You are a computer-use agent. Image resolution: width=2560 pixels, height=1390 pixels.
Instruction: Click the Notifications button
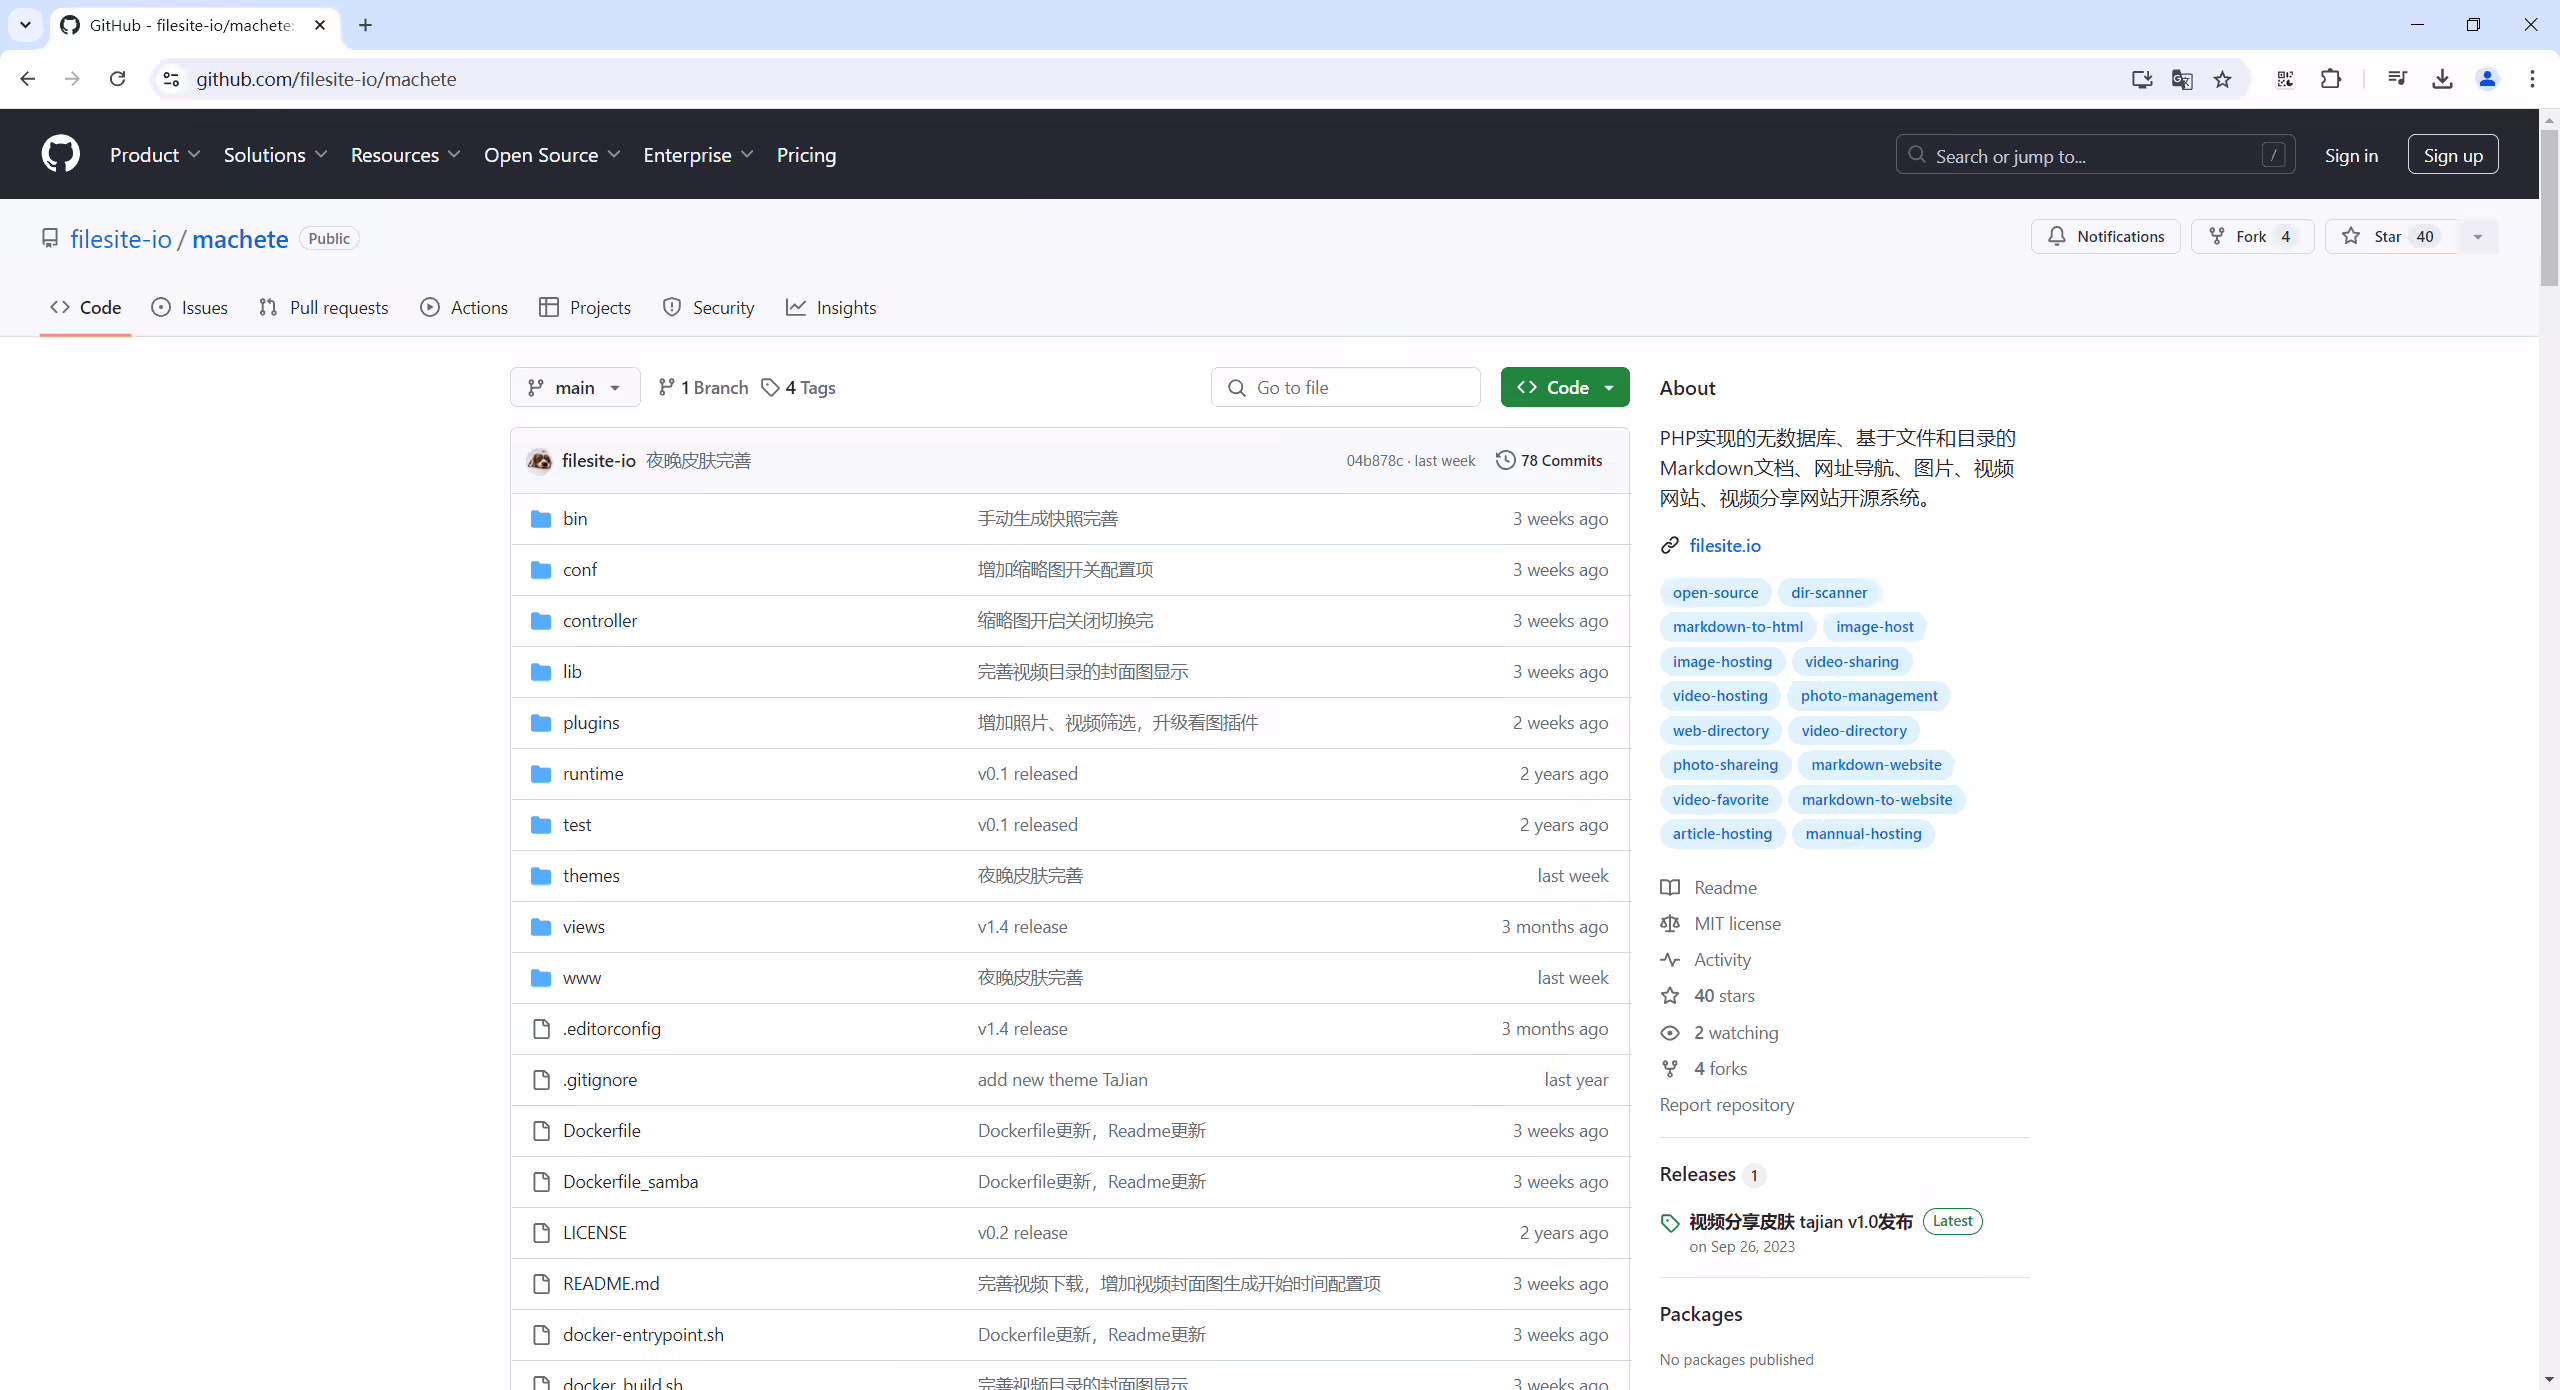tap(2105, 236)
